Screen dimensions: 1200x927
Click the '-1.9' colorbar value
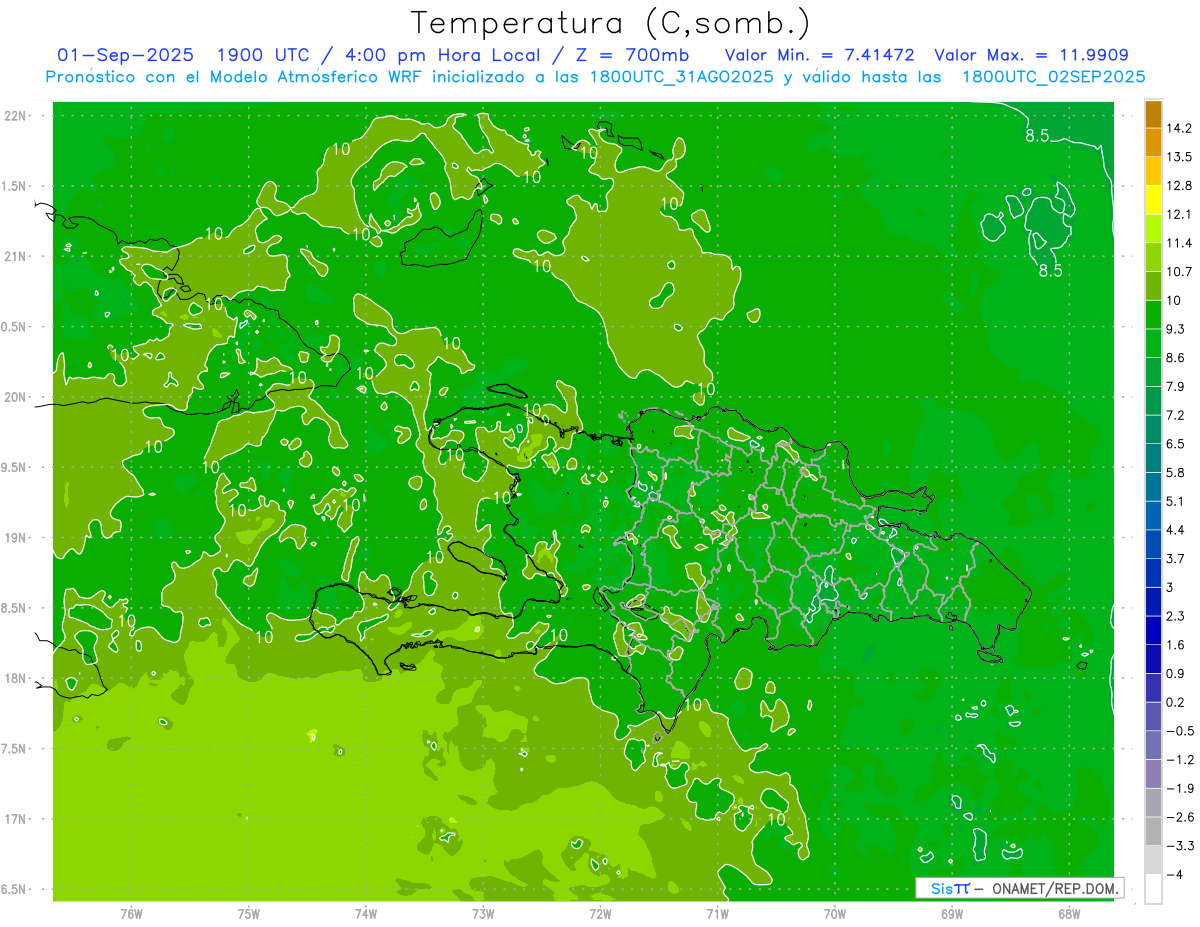1180,788
